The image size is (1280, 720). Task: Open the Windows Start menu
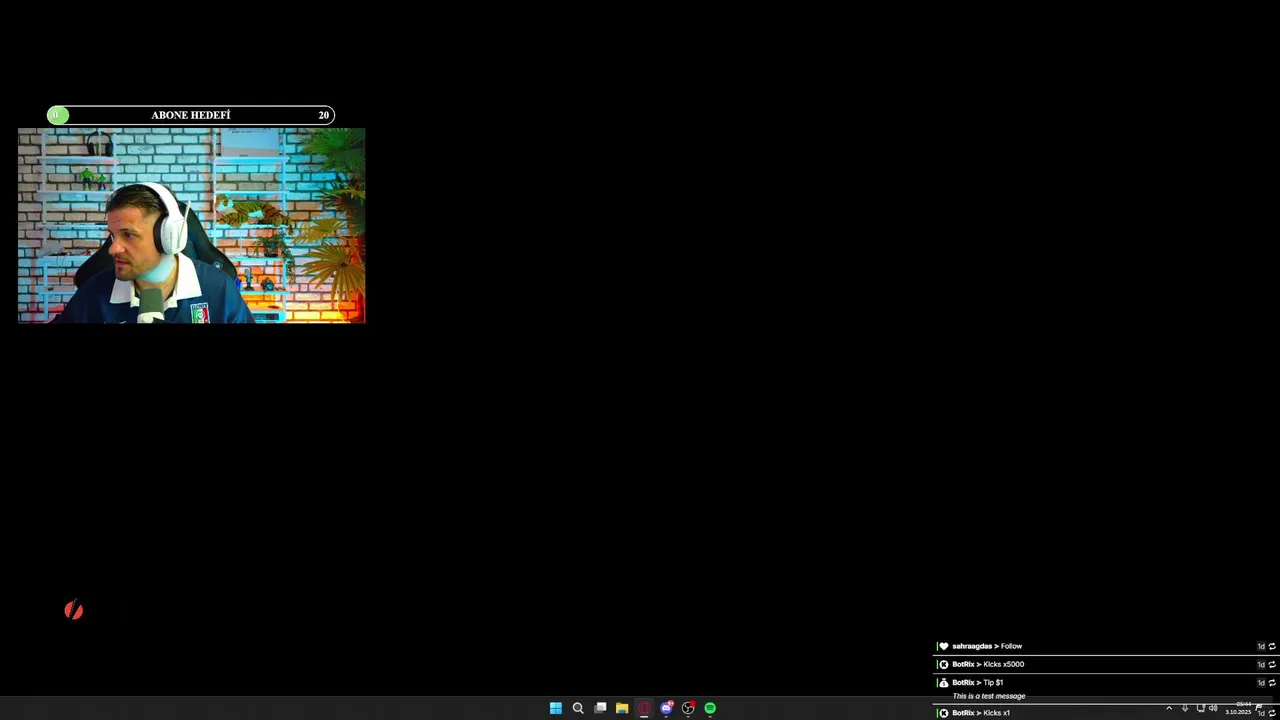coord(556,708)
